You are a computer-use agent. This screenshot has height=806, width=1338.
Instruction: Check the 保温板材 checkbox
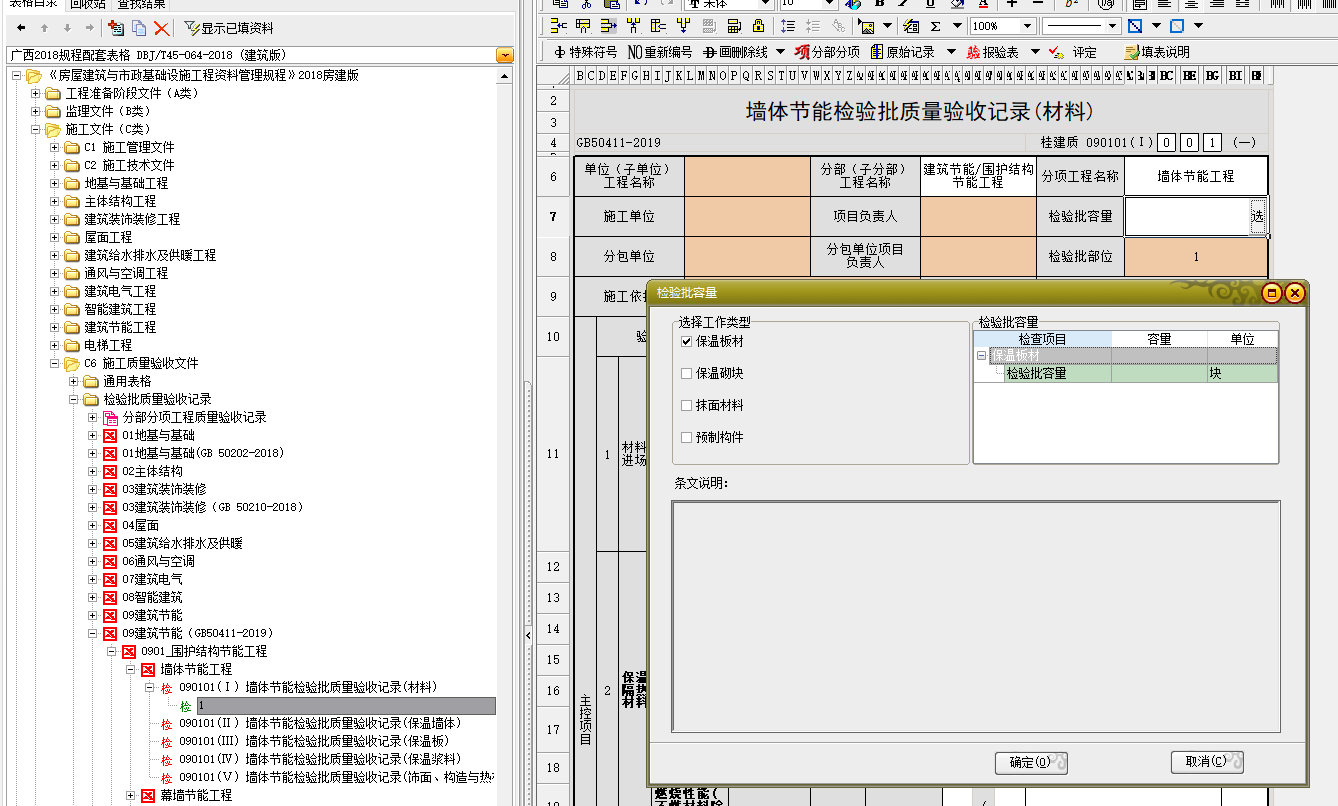tap(686, 341)
